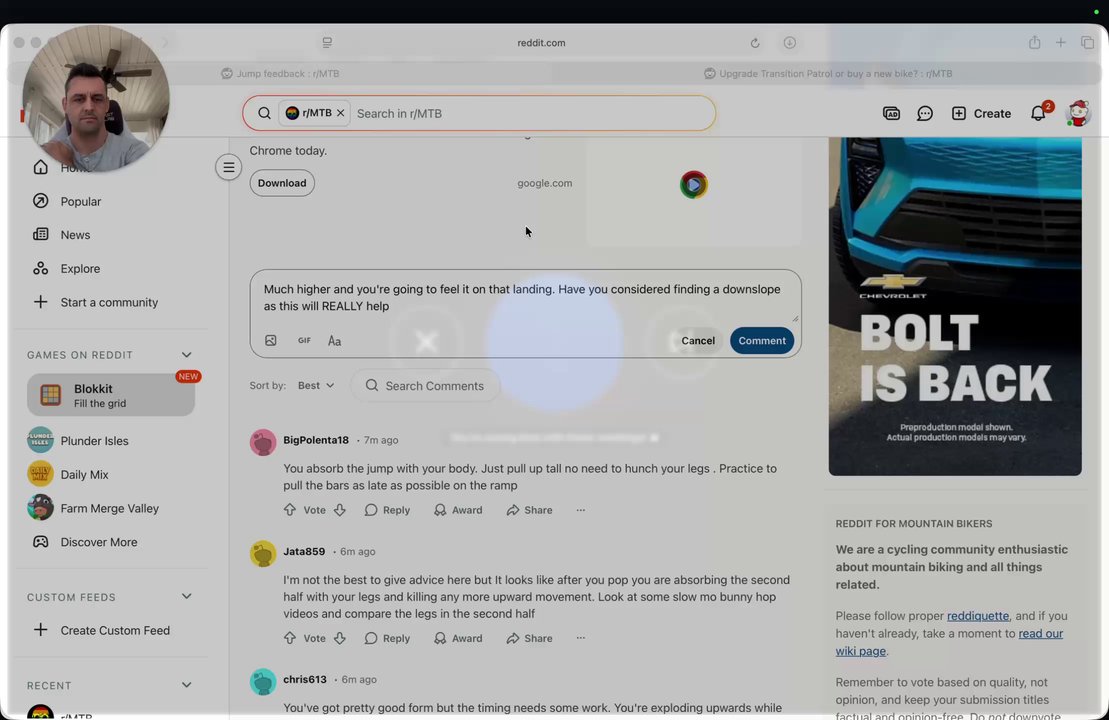Viewport: 1109px width, 720px height.
Task: Remove the r/MTB search filter chip
Action: (340, 113)
